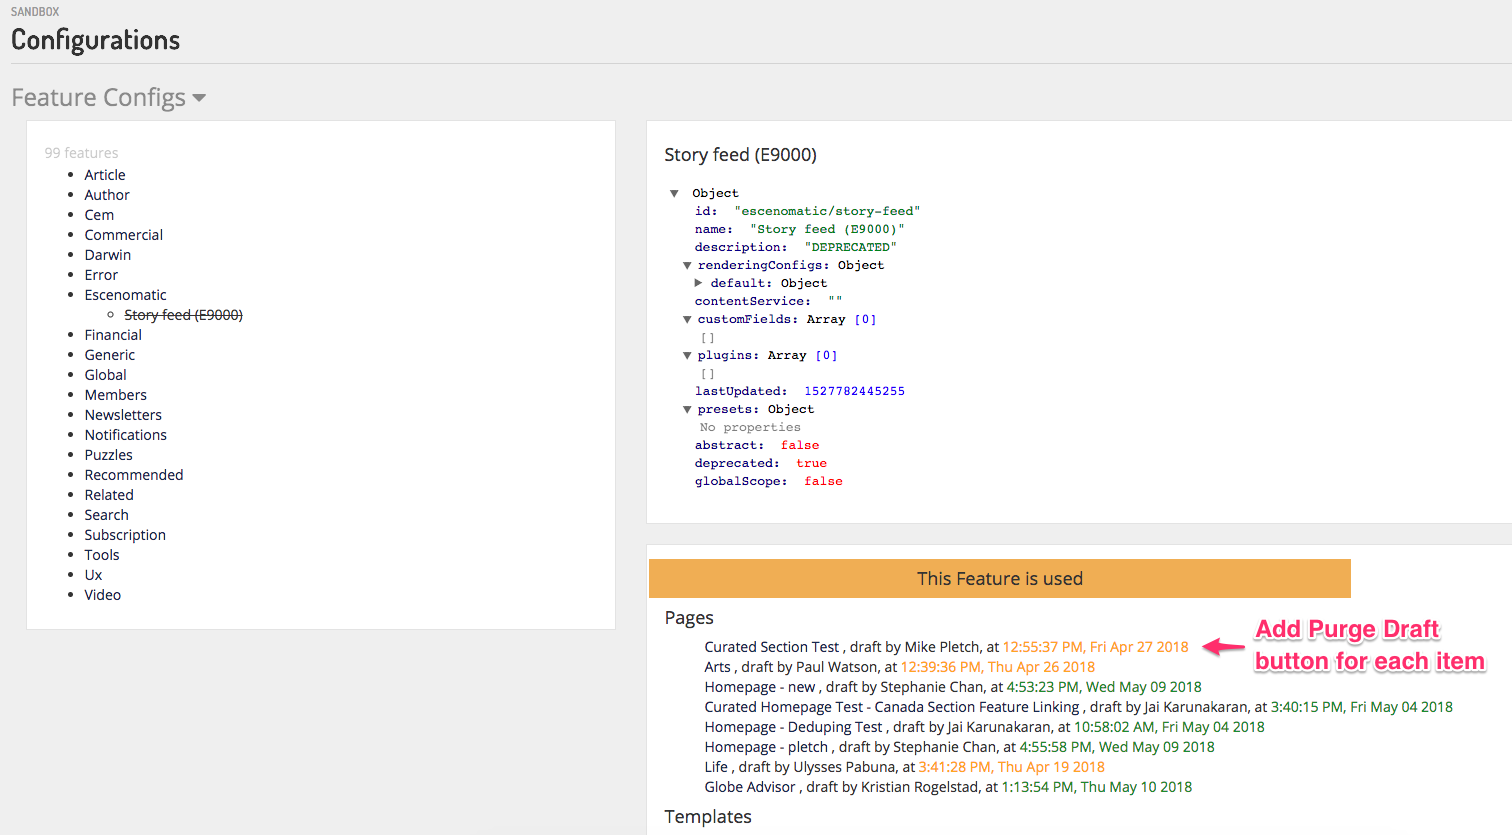This screenshot has height=835, width=1512.
Task: Select Article in the features list
Action: point(105,175)
